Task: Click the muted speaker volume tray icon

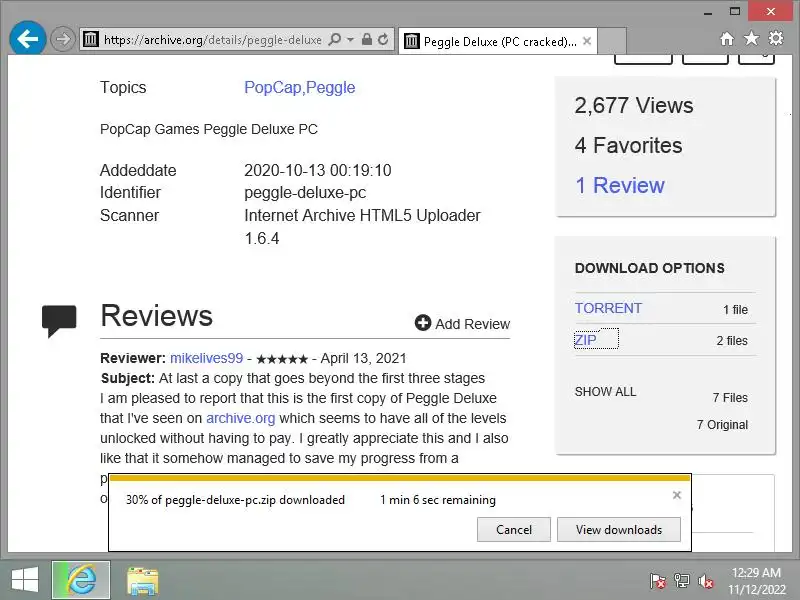Action: tap(706, 581)
